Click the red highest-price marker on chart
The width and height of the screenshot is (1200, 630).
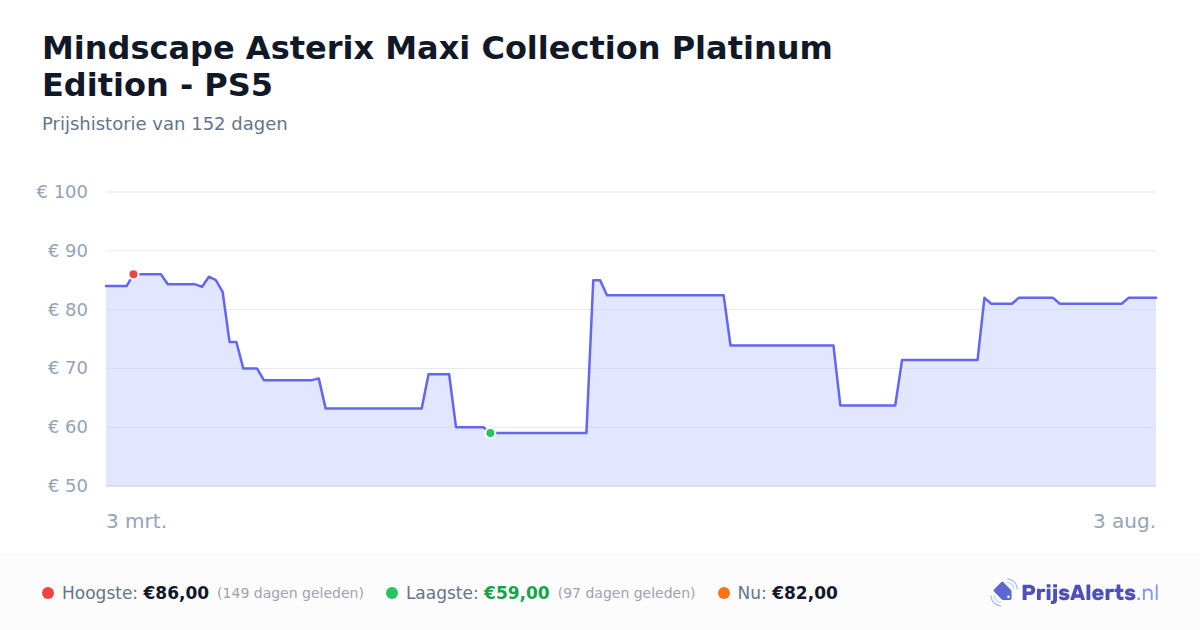[133, 274]
